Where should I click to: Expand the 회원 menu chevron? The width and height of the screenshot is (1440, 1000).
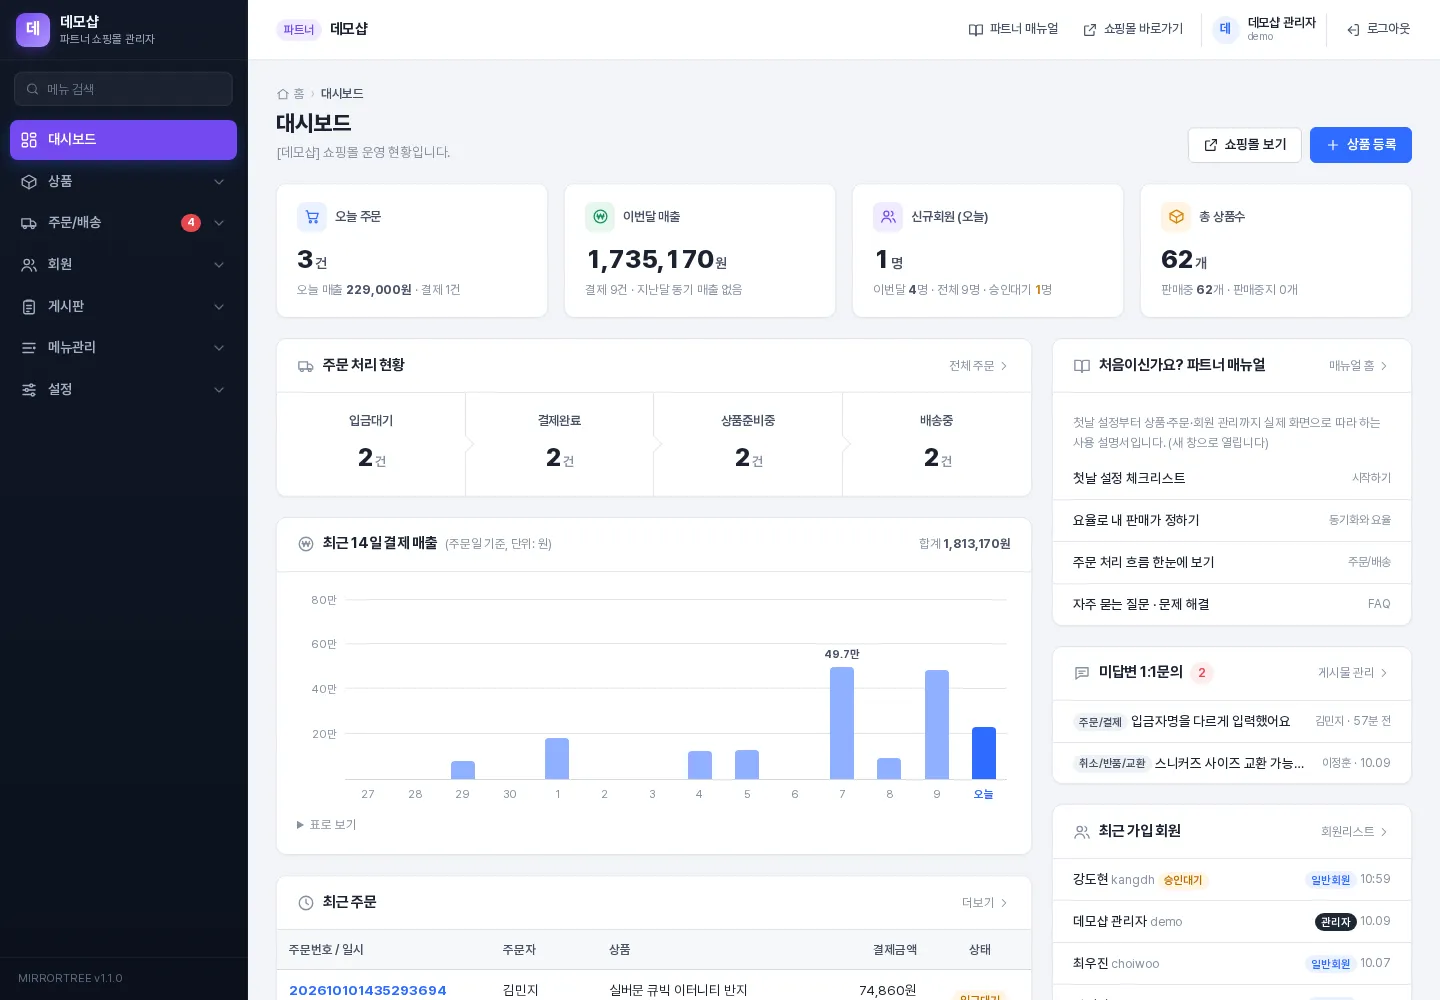[219, 265]
